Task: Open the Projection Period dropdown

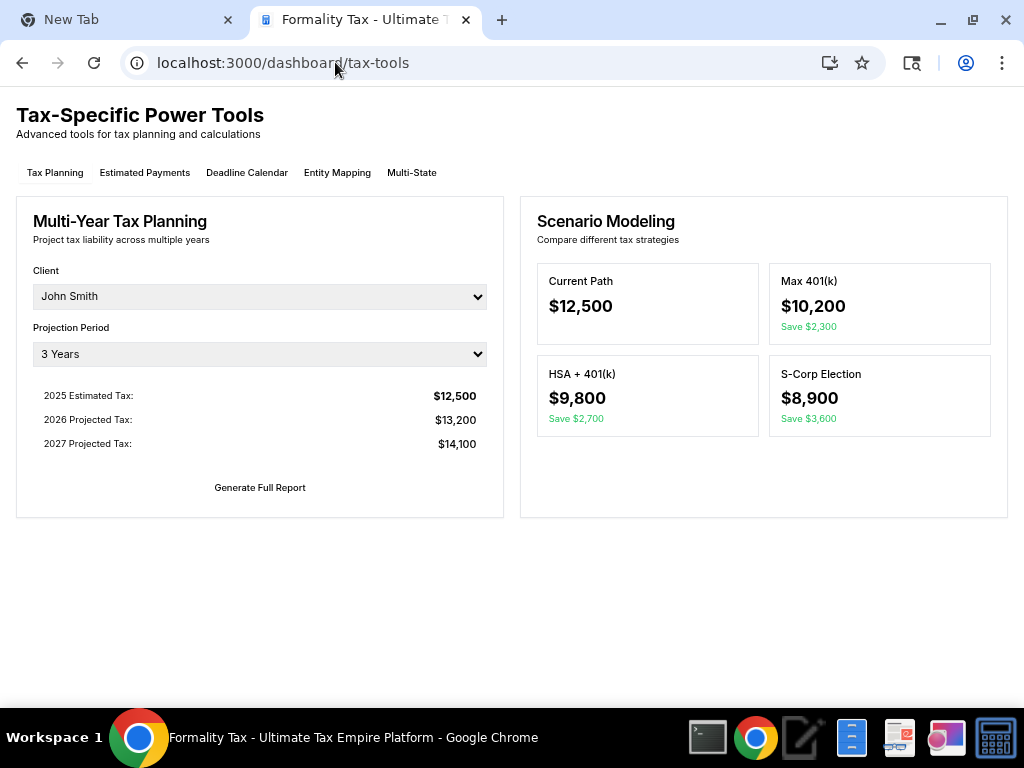Action: point(260,354)
